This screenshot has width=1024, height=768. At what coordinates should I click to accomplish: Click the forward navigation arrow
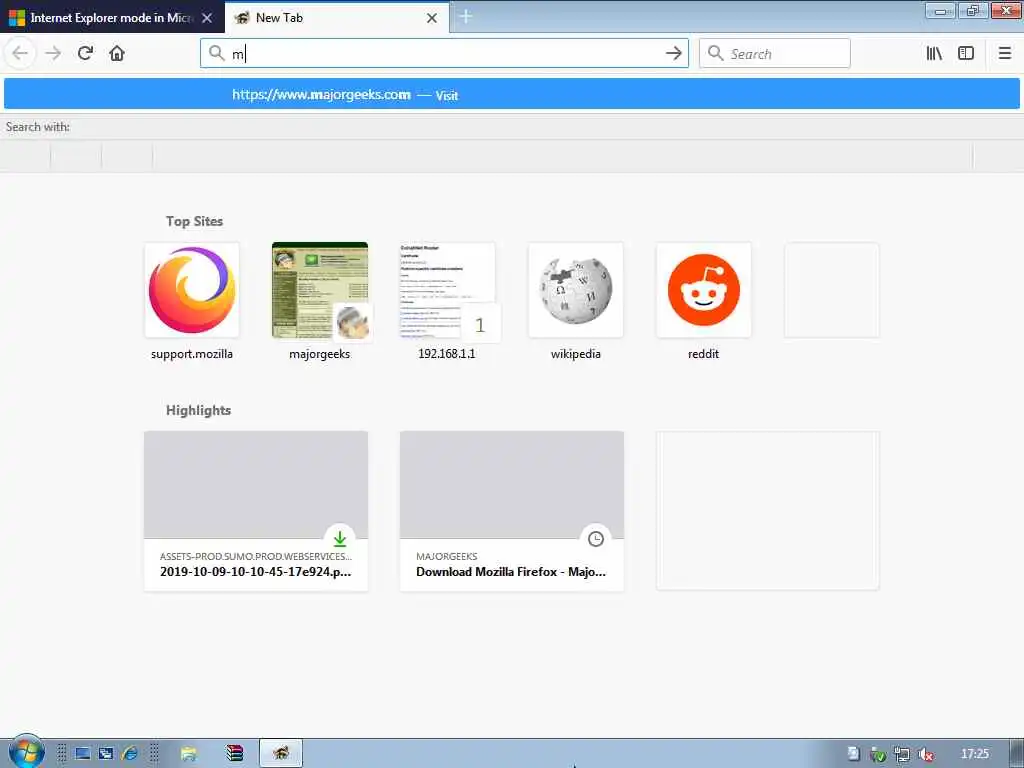(53, 53)
